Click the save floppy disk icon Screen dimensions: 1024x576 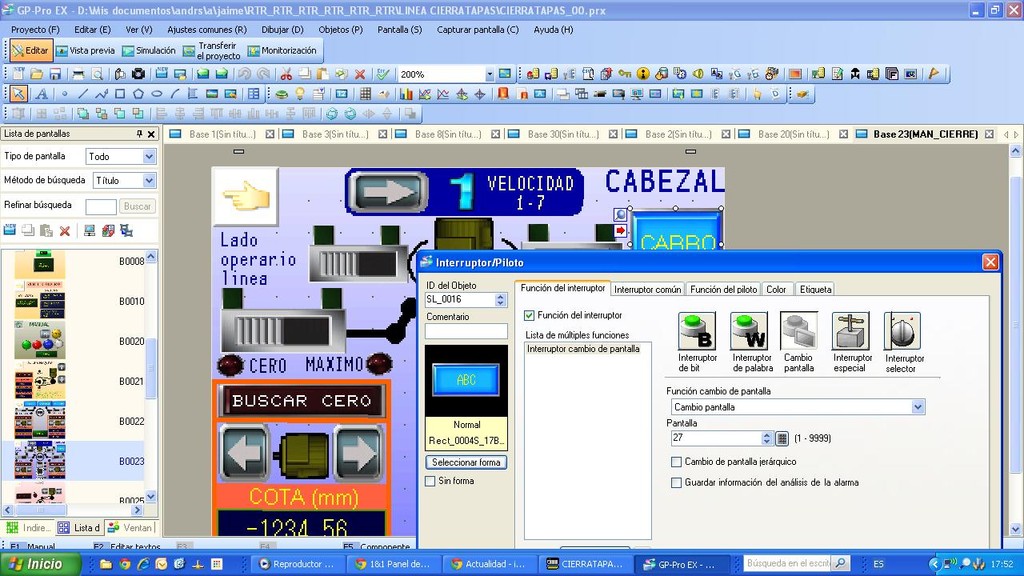55,74
